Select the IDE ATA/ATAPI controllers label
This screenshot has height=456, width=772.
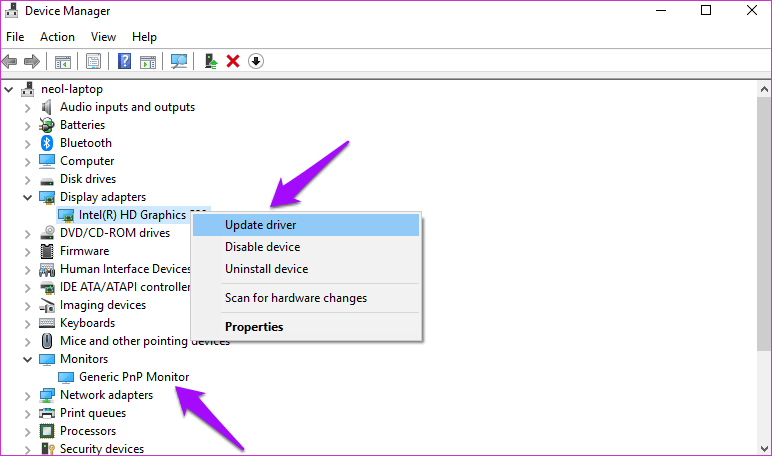pos(125,287)
